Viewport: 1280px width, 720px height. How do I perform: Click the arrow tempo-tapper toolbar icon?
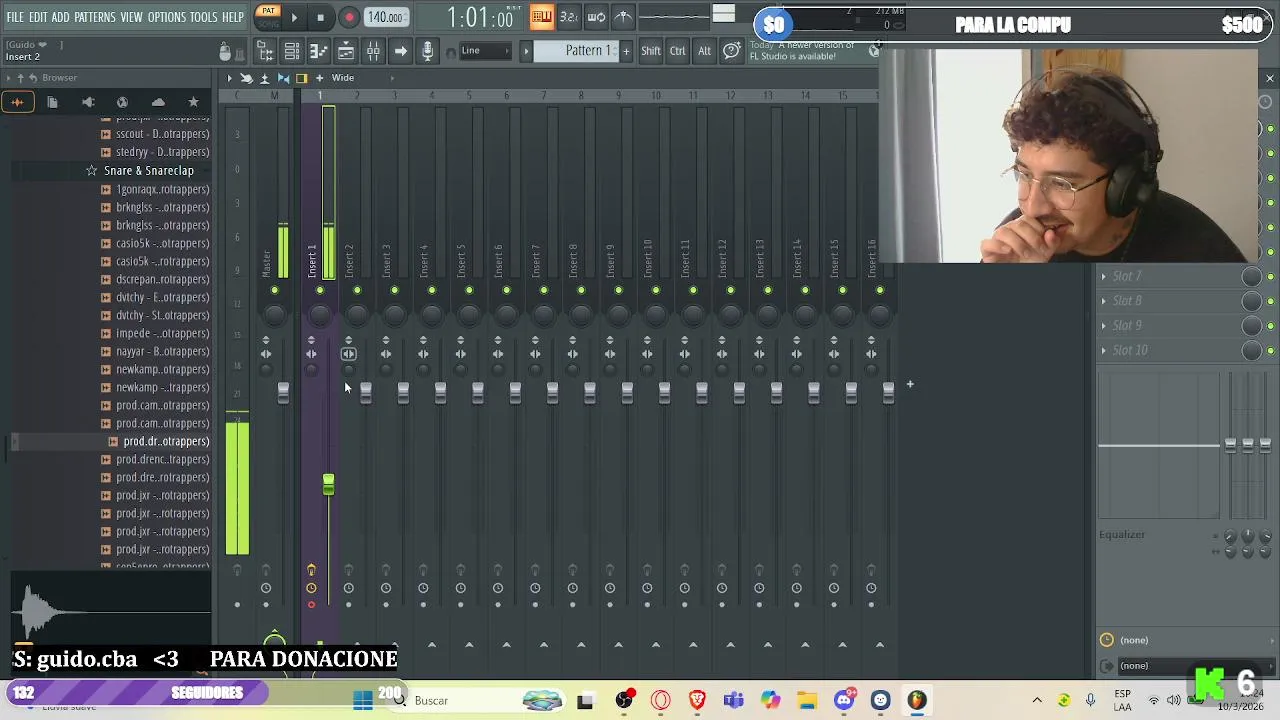pyautogui.click(x=400, y=51)
